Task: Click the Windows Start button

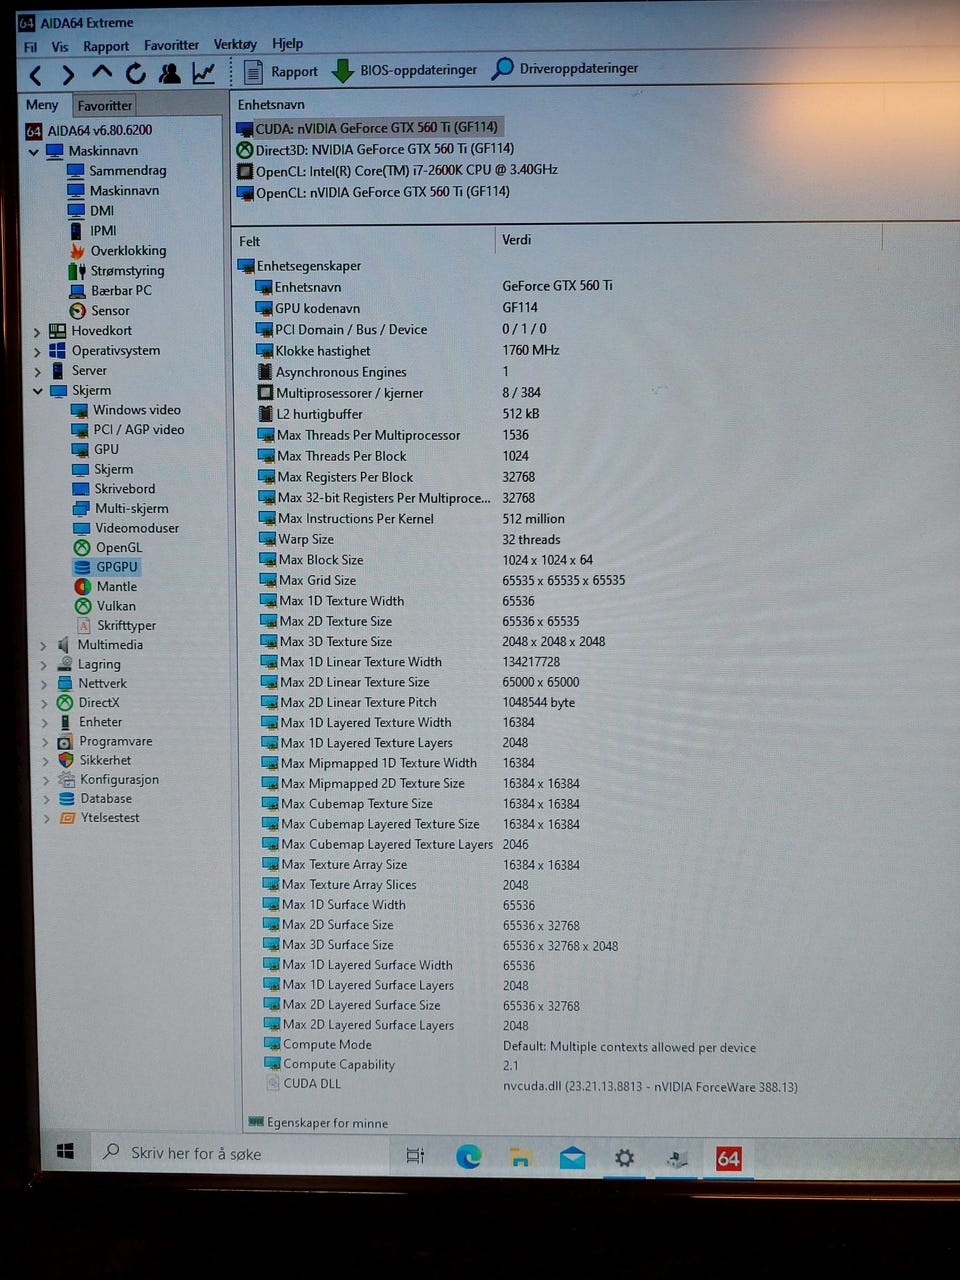Action: 65,1152
